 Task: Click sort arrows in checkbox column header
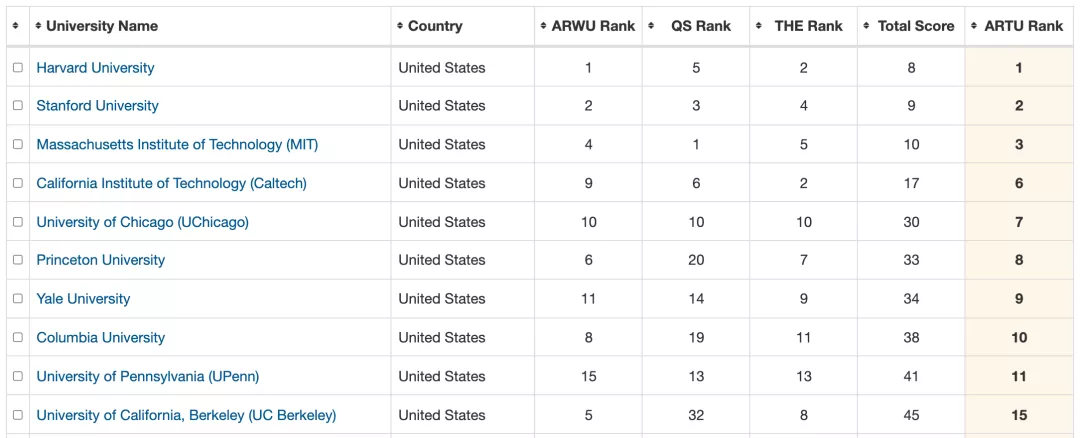[16, 26]
